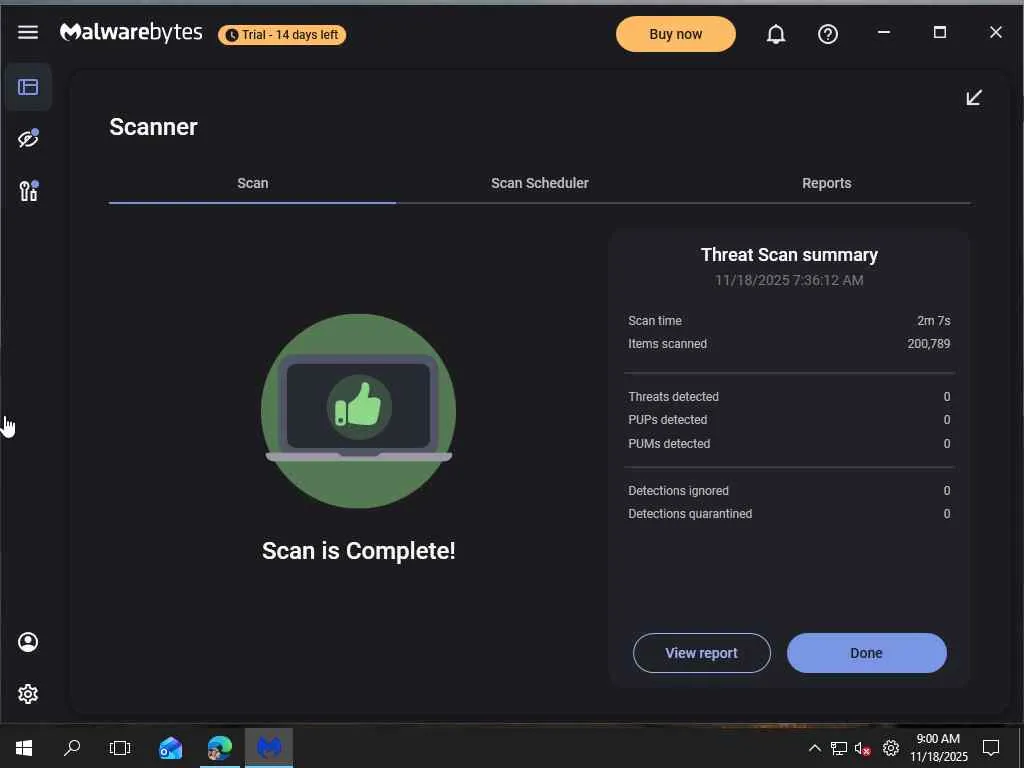This screenshot has width=1024, height=768.
Task: Switch to the Scan tab
Action: 252,184
